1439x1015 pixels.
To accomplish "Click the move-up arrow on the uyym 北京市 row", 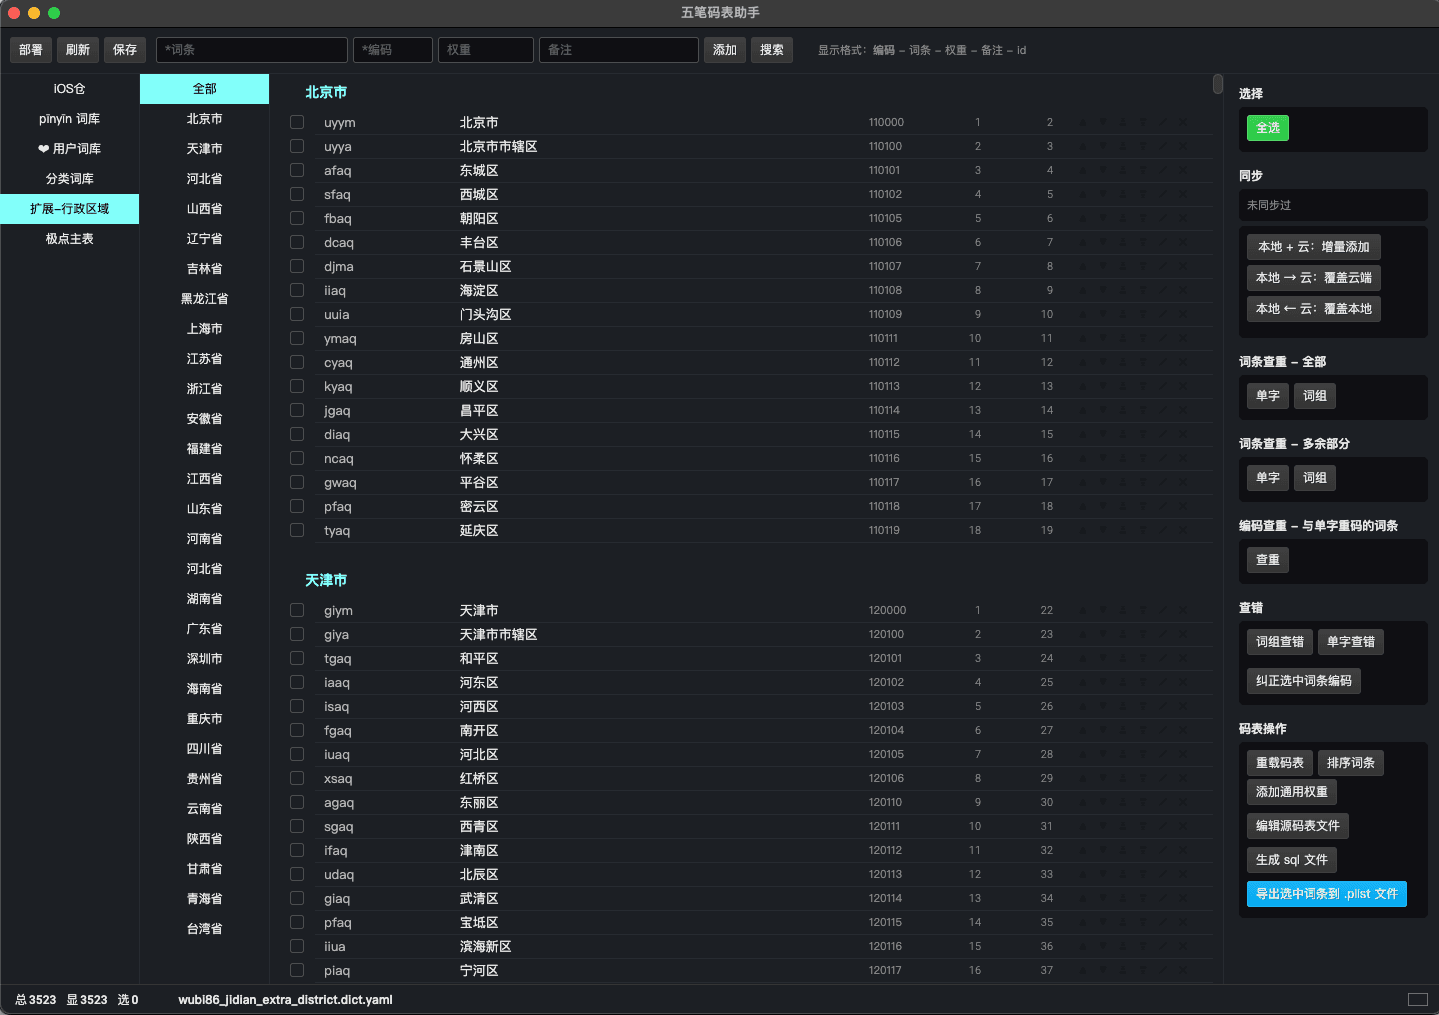I will pyautogui.click(x=1083, y=123).
